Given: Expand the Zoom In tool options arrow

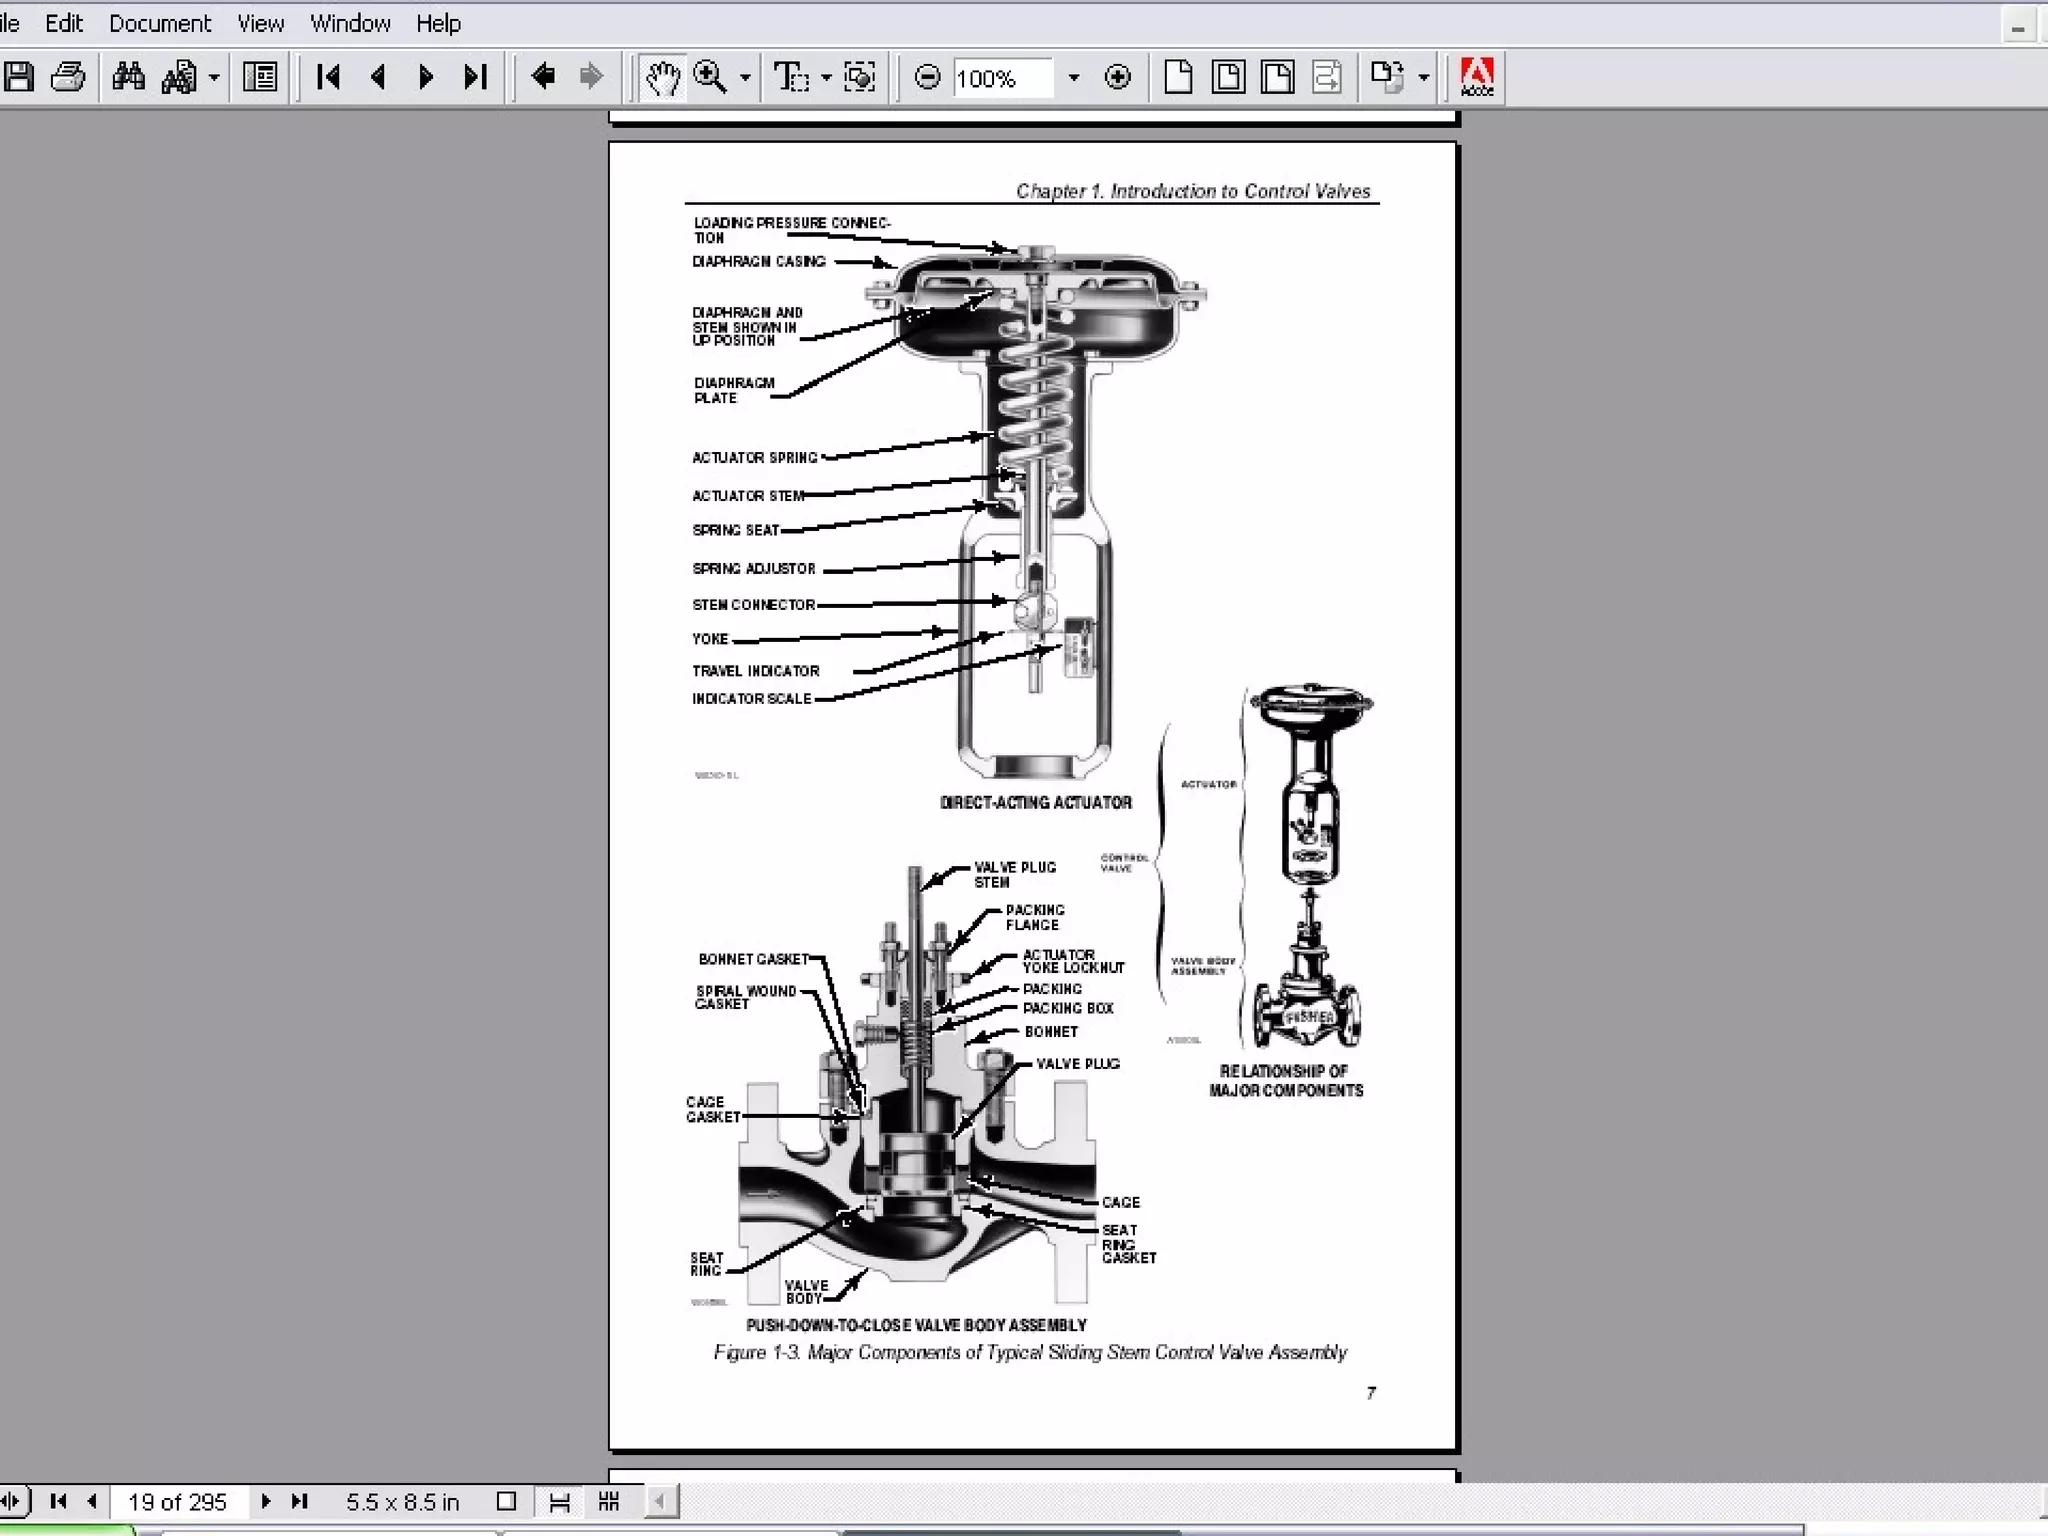Looking at the screenshot, I should click(x=745, y=77).
